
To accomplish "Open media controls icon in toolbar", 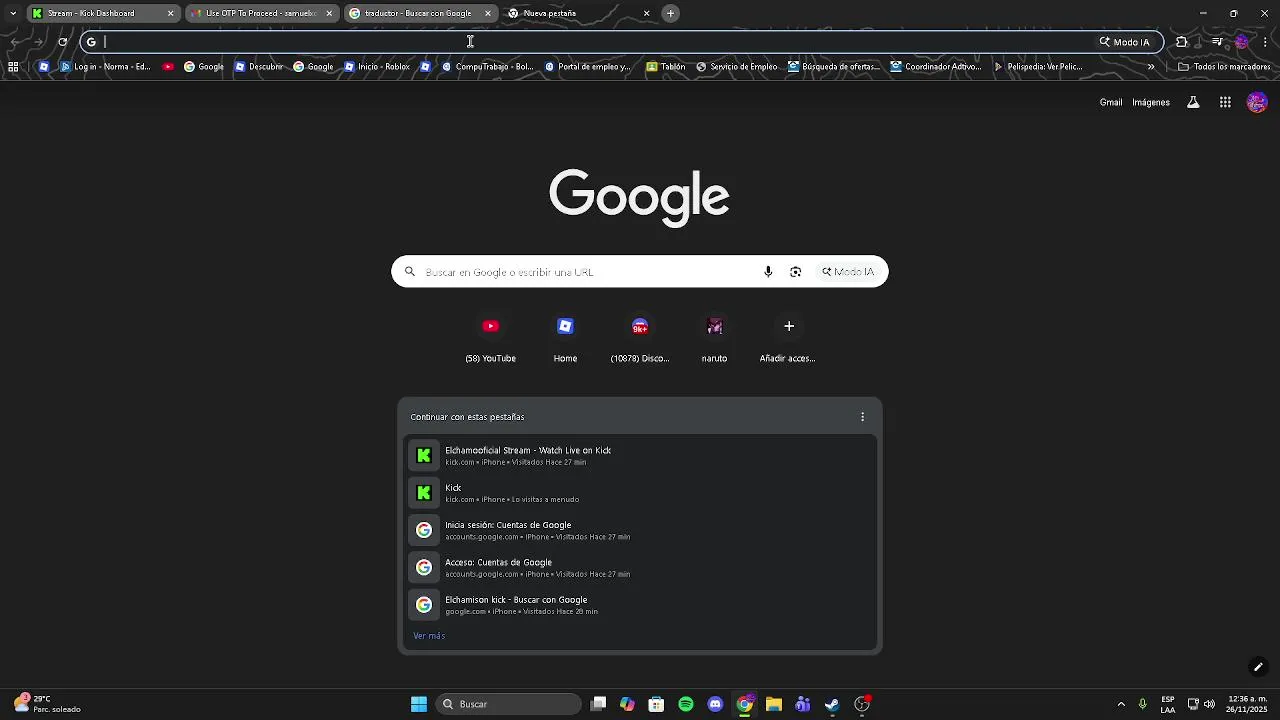I will pyautogui.click(x=1217, y=42).
